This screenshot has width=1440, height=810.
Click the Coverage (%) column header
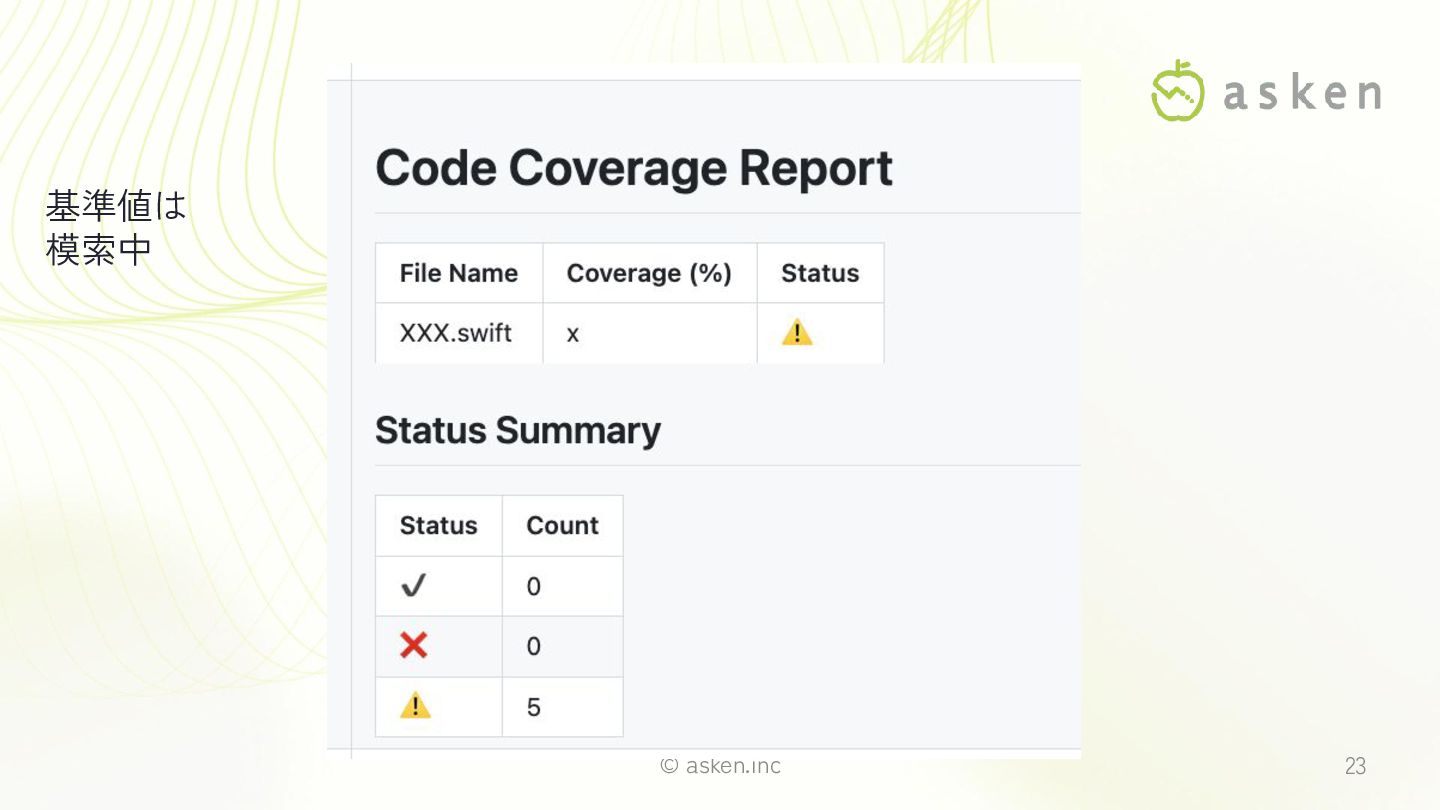click(x=650, y=273)
